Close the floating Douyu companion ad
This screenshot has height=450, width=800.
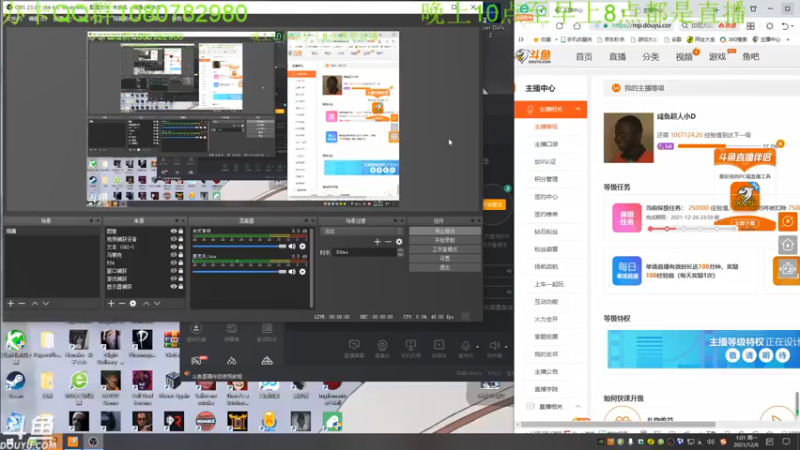(780, 144)
